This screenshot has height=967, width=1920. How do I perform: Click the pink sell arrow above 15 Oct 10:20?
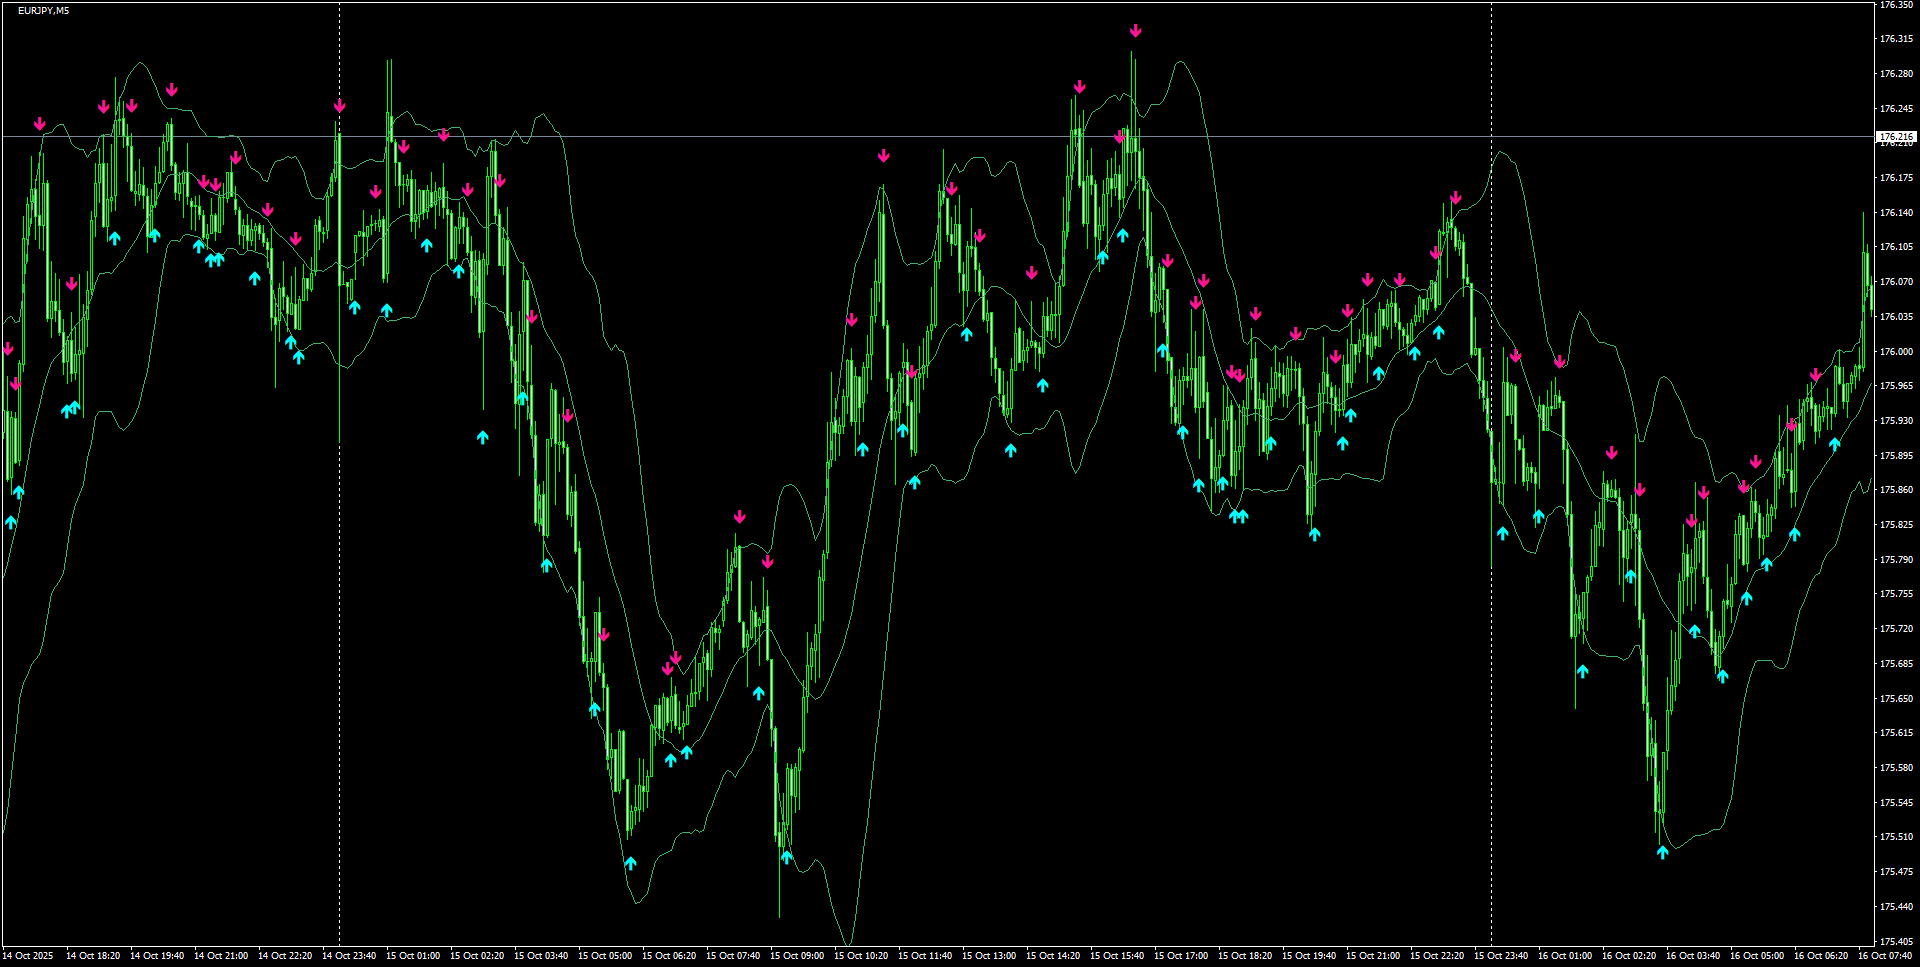click(x=882, y=155)
